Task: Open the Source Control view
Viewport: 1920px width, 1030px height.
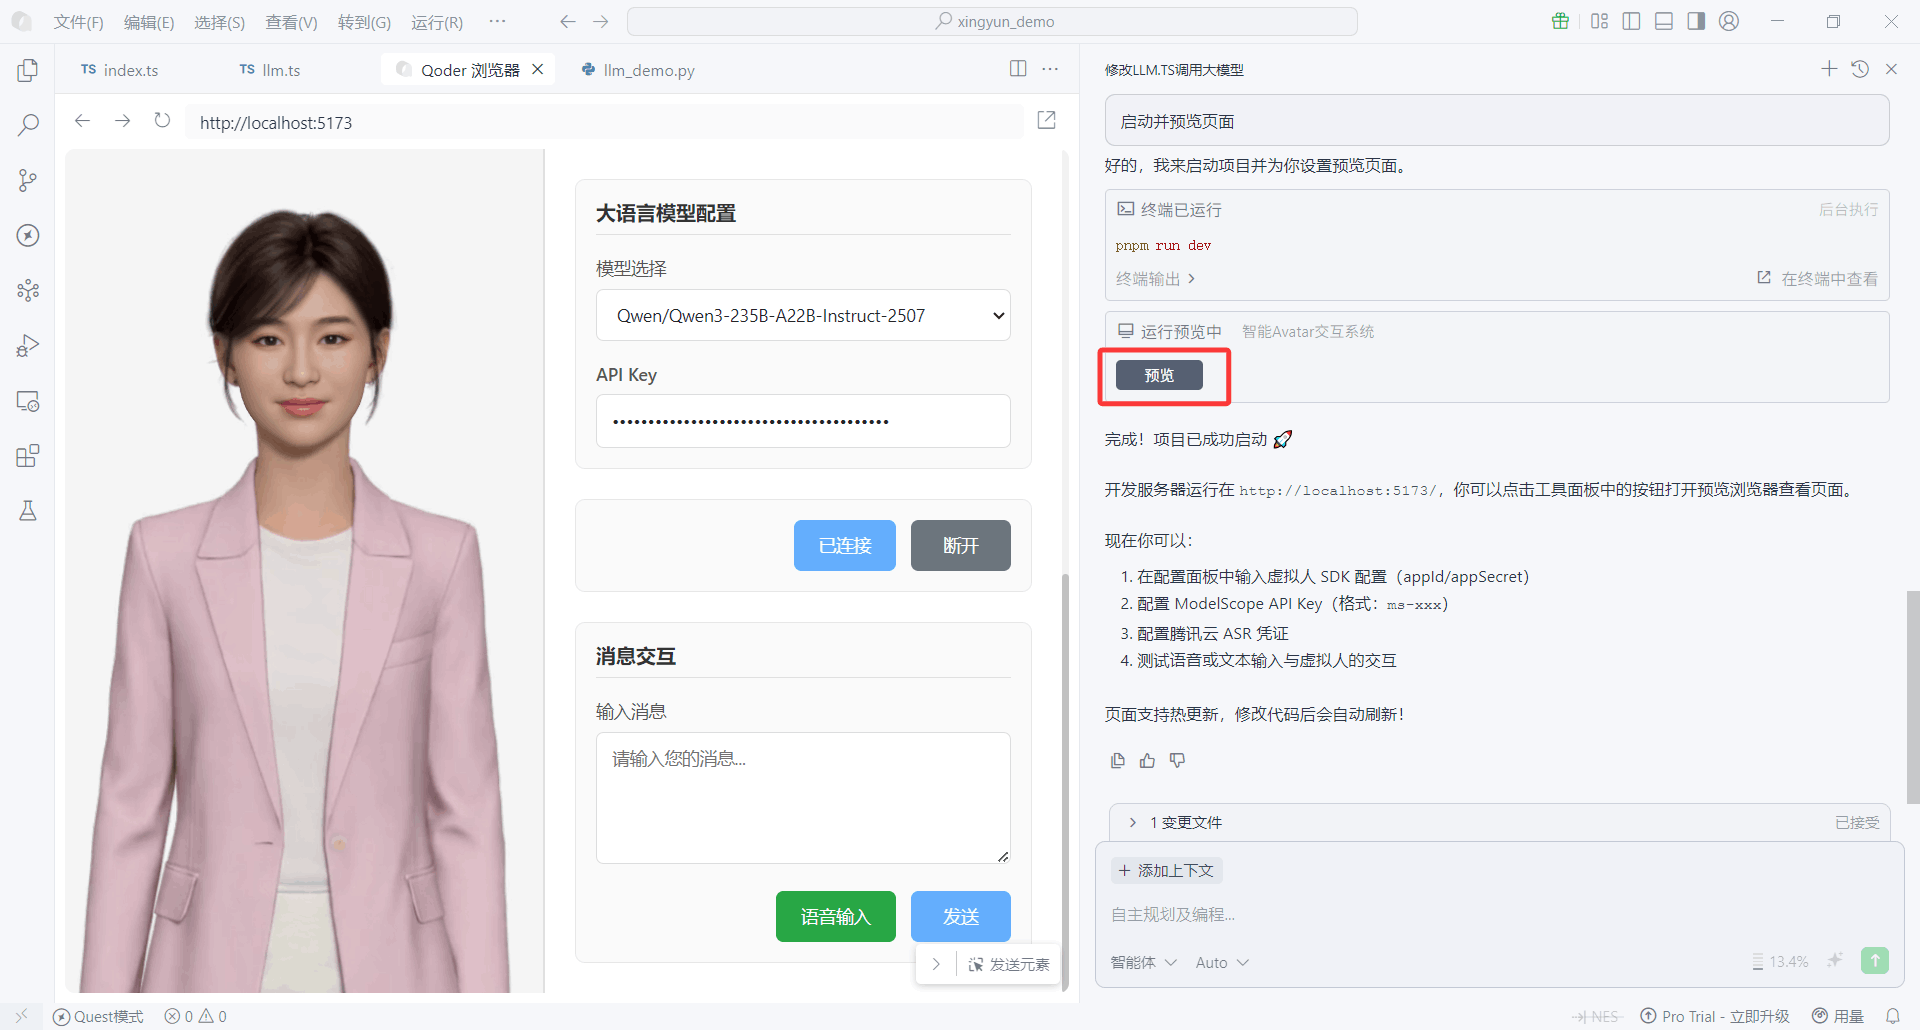Action: coord(28,180)
